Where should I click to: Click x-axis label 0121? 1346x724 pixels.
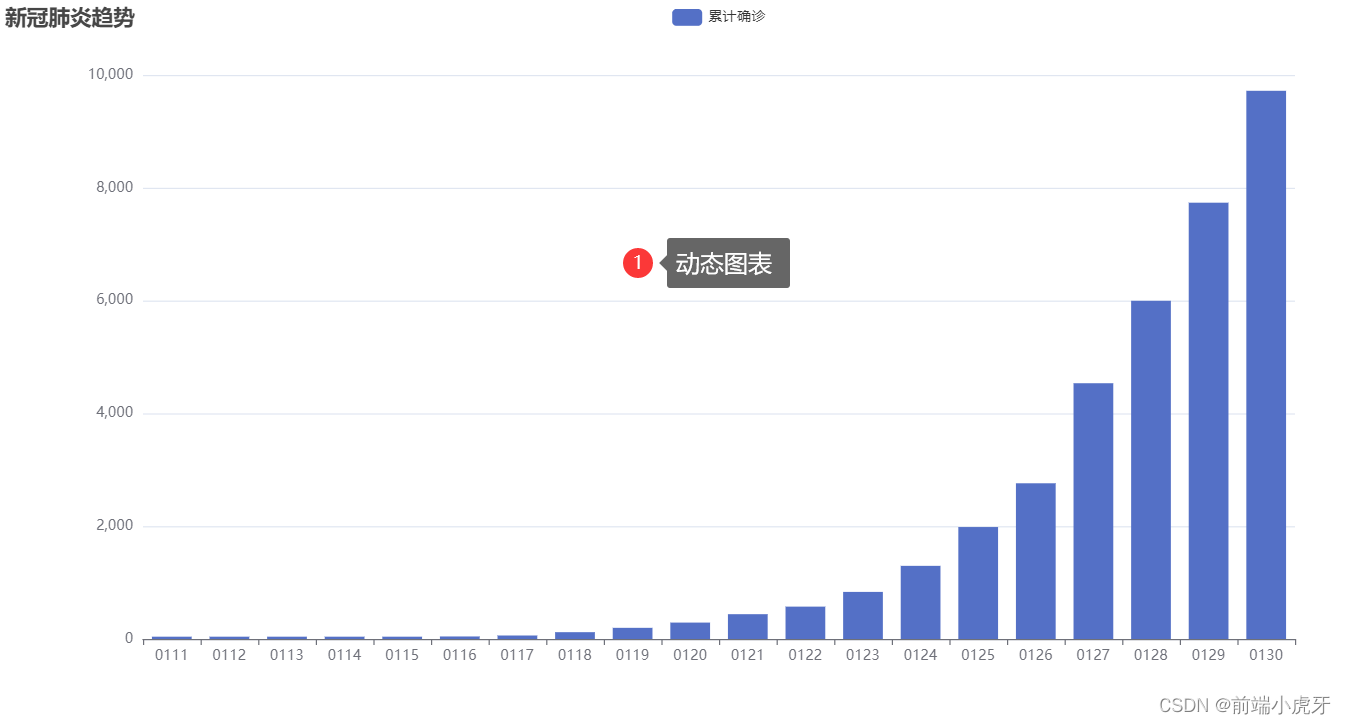[x=748, y=655]
